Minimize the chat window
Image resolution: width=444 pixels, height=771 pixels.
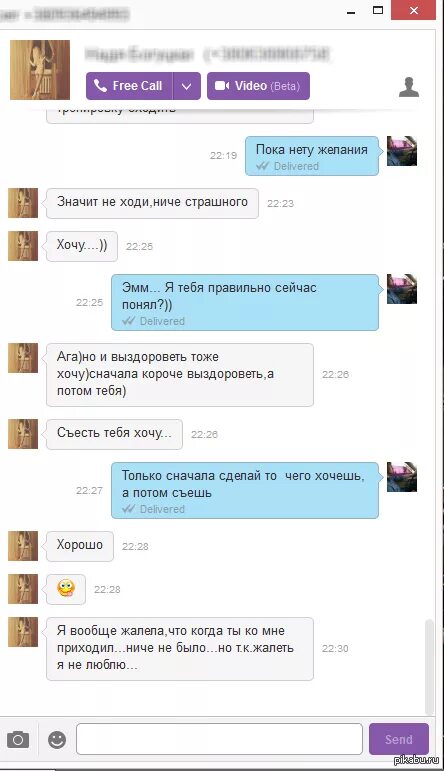click(351, 10)
